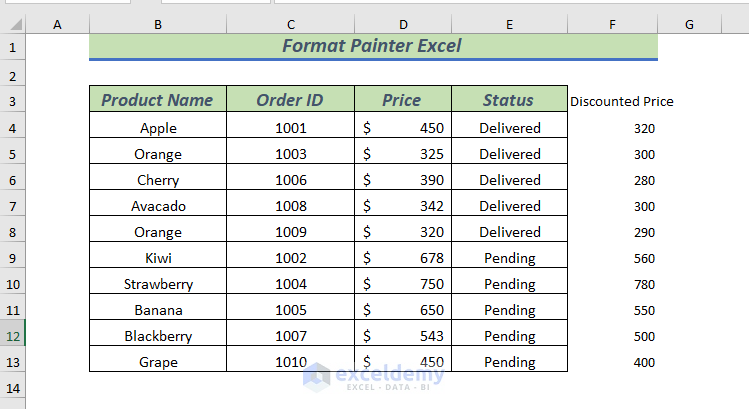This screenshot has height=409, width=749.
Task: Click the Status header cell
Action: (509, 100)
